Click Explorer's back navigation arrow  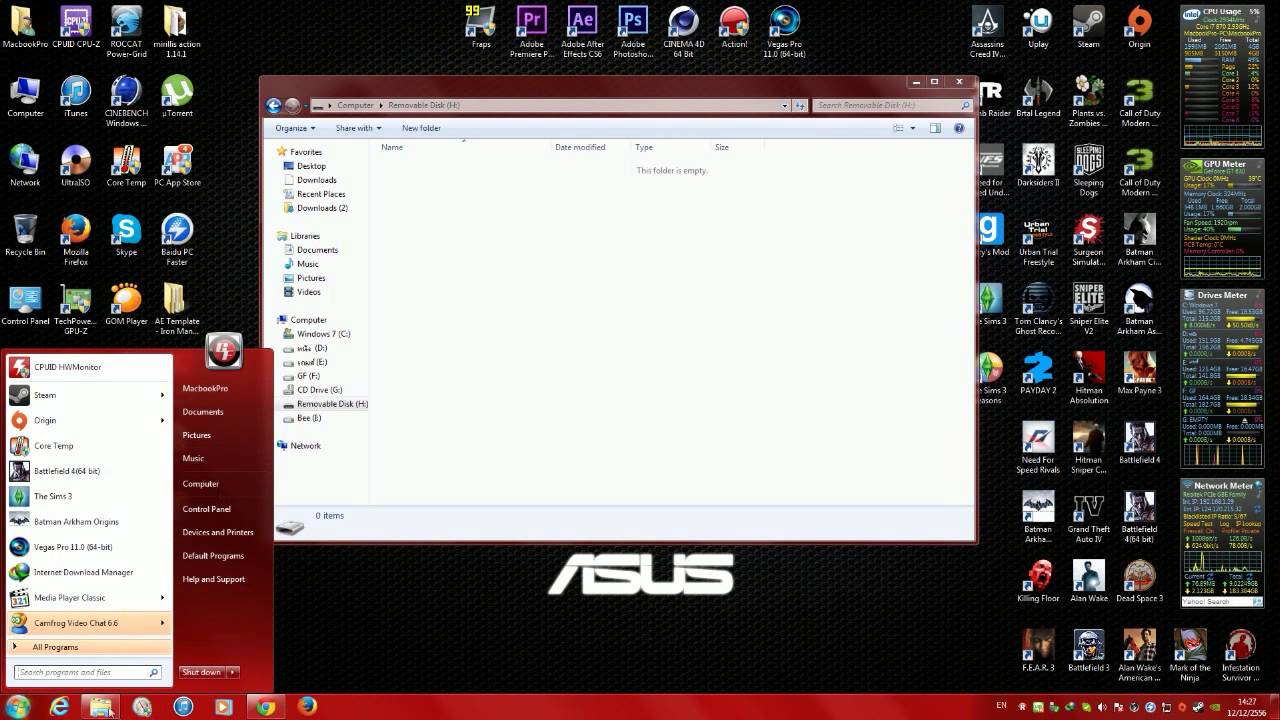(273, 105)
